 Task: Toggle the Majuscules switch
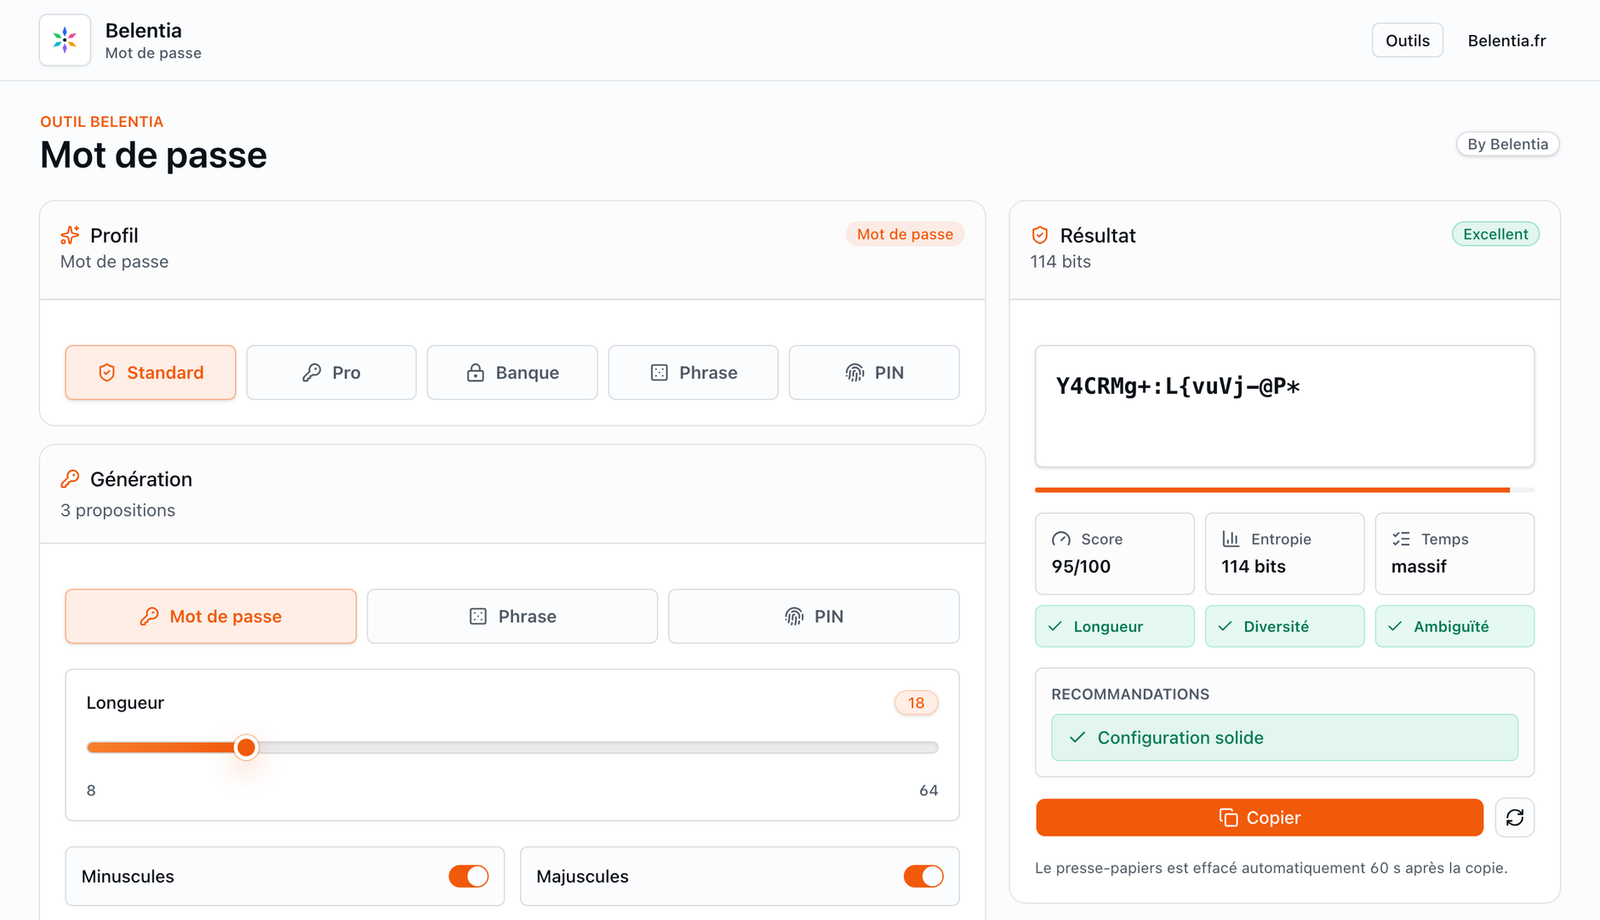[924, 876]
